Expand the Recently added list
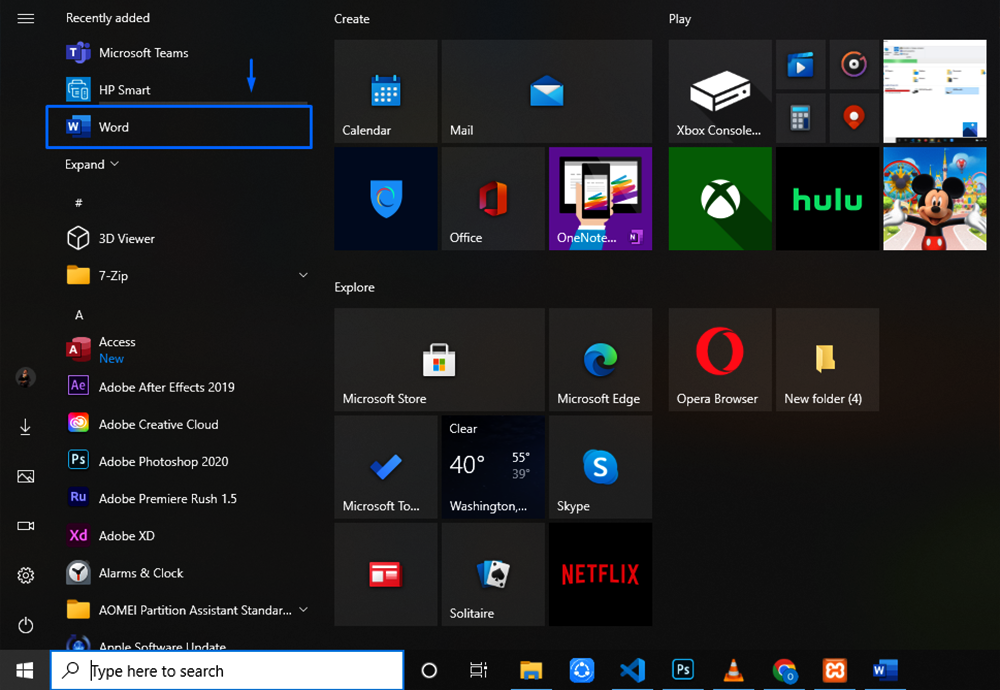This screenshot has height=690, width=1000. 92,164
